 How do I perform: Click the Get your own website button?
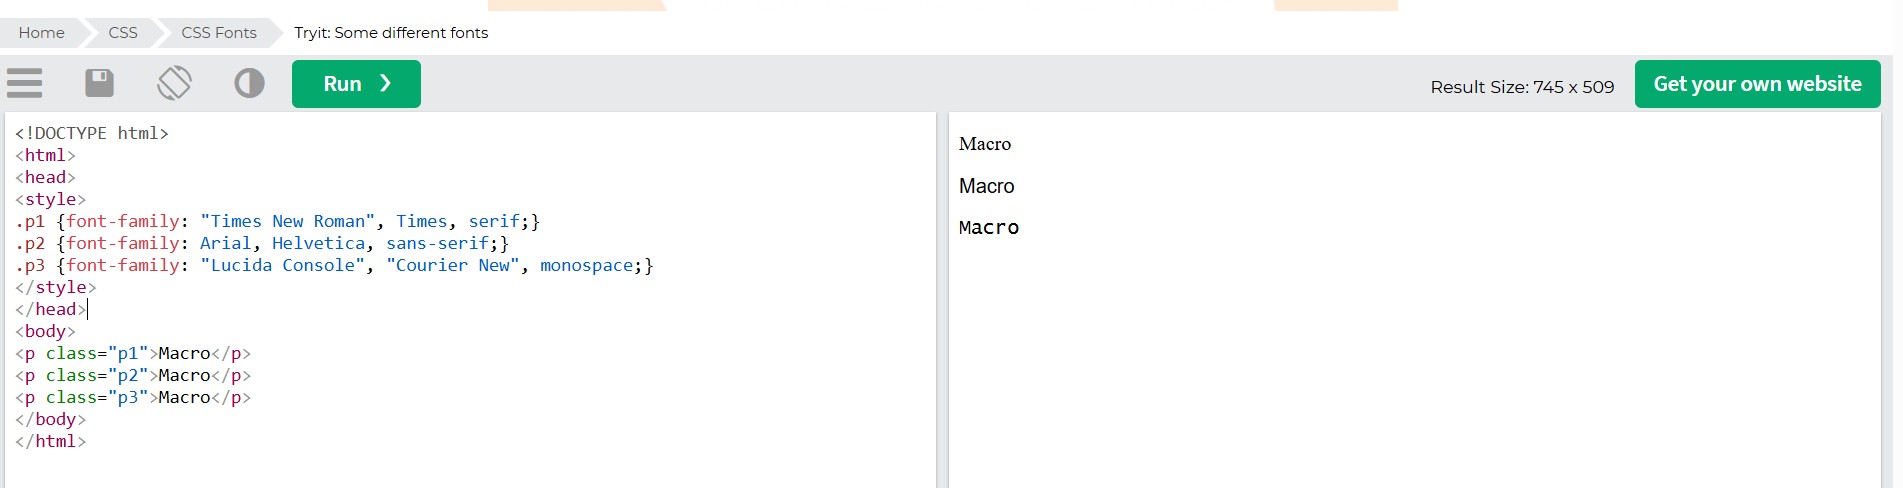tap(1757, 84)
